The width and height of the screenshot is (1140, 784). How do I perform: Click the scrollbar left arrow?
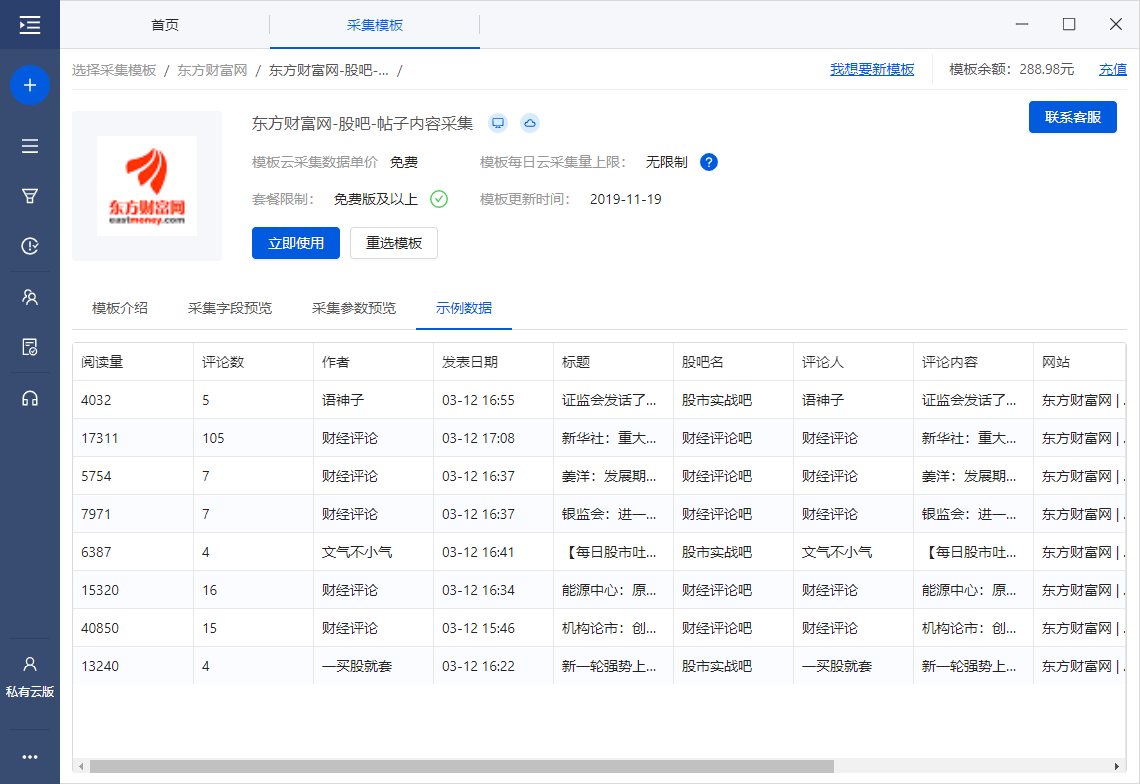81,767
